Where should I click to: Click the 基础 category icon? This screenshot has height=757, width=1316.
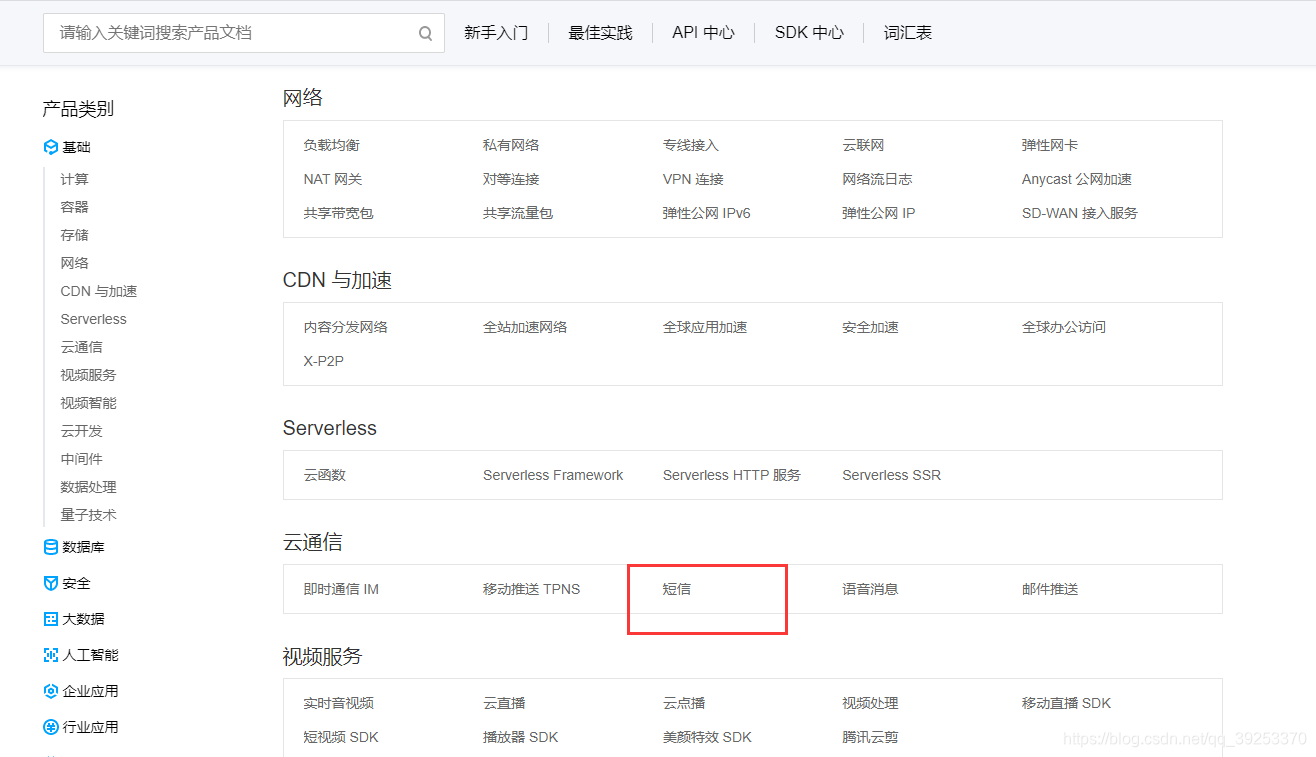50,147
